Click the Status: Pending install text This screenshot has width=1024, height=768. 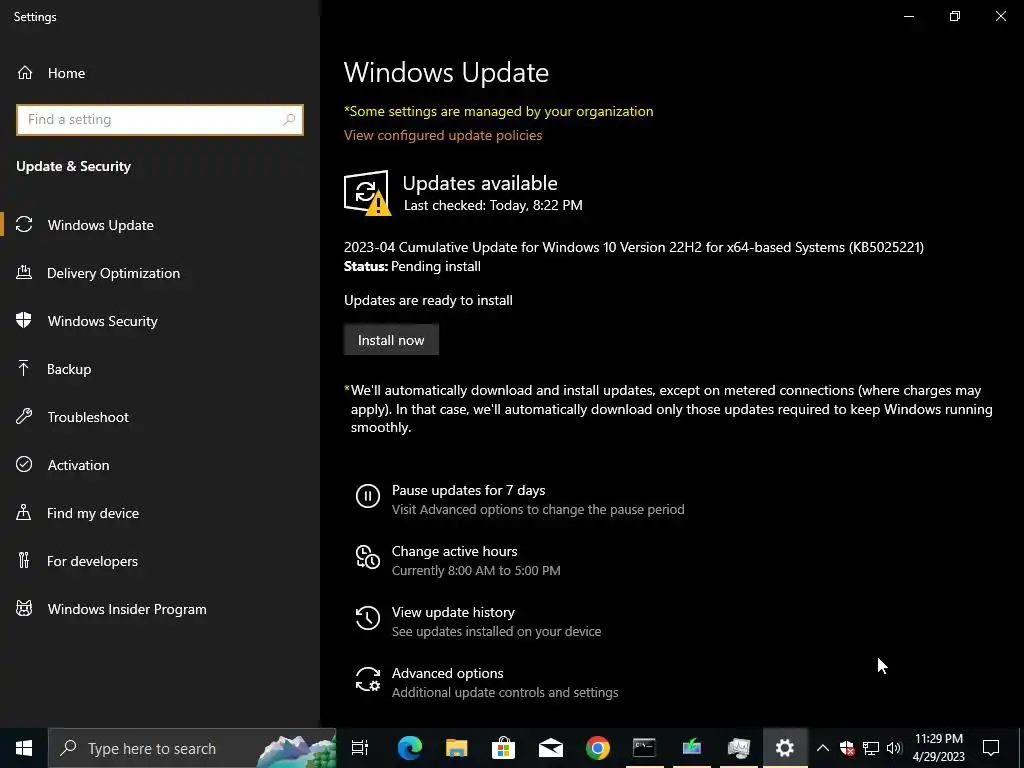click(412, 266)
